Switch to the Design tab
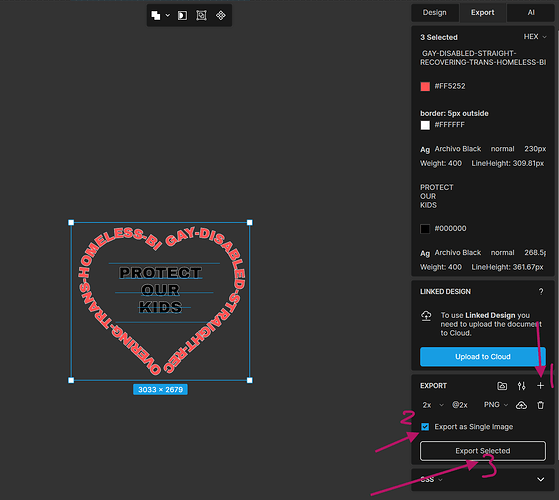The height and width of the screenshot is (500, 559). 435,12
